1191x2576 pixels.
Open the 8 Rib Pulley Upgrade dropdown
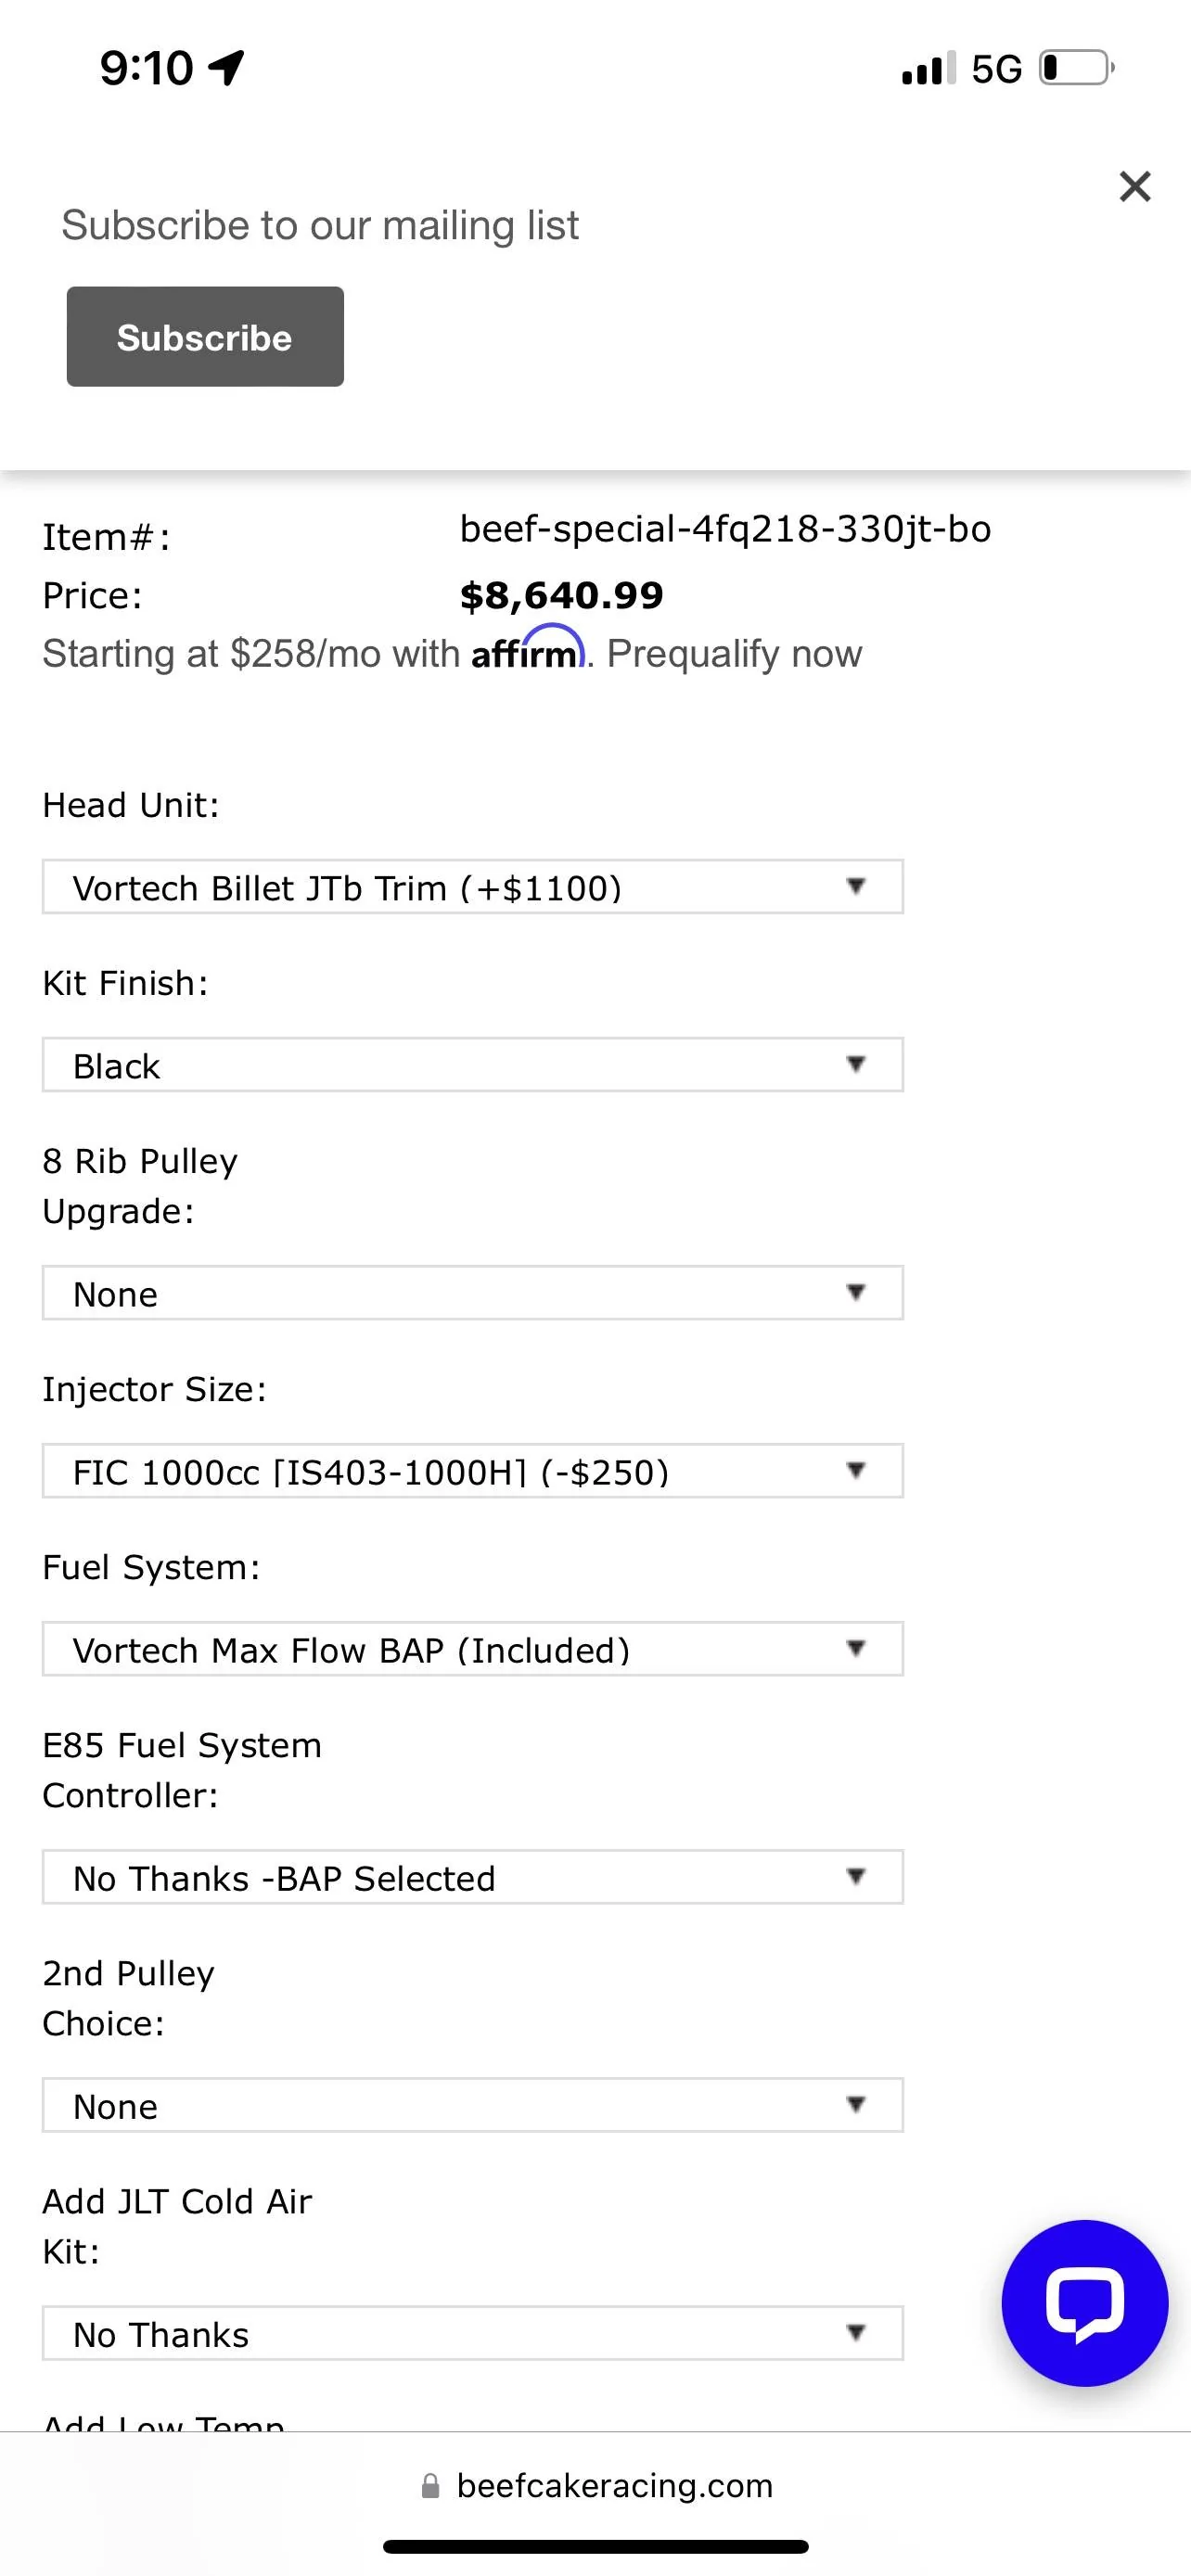click(473, 1293)
